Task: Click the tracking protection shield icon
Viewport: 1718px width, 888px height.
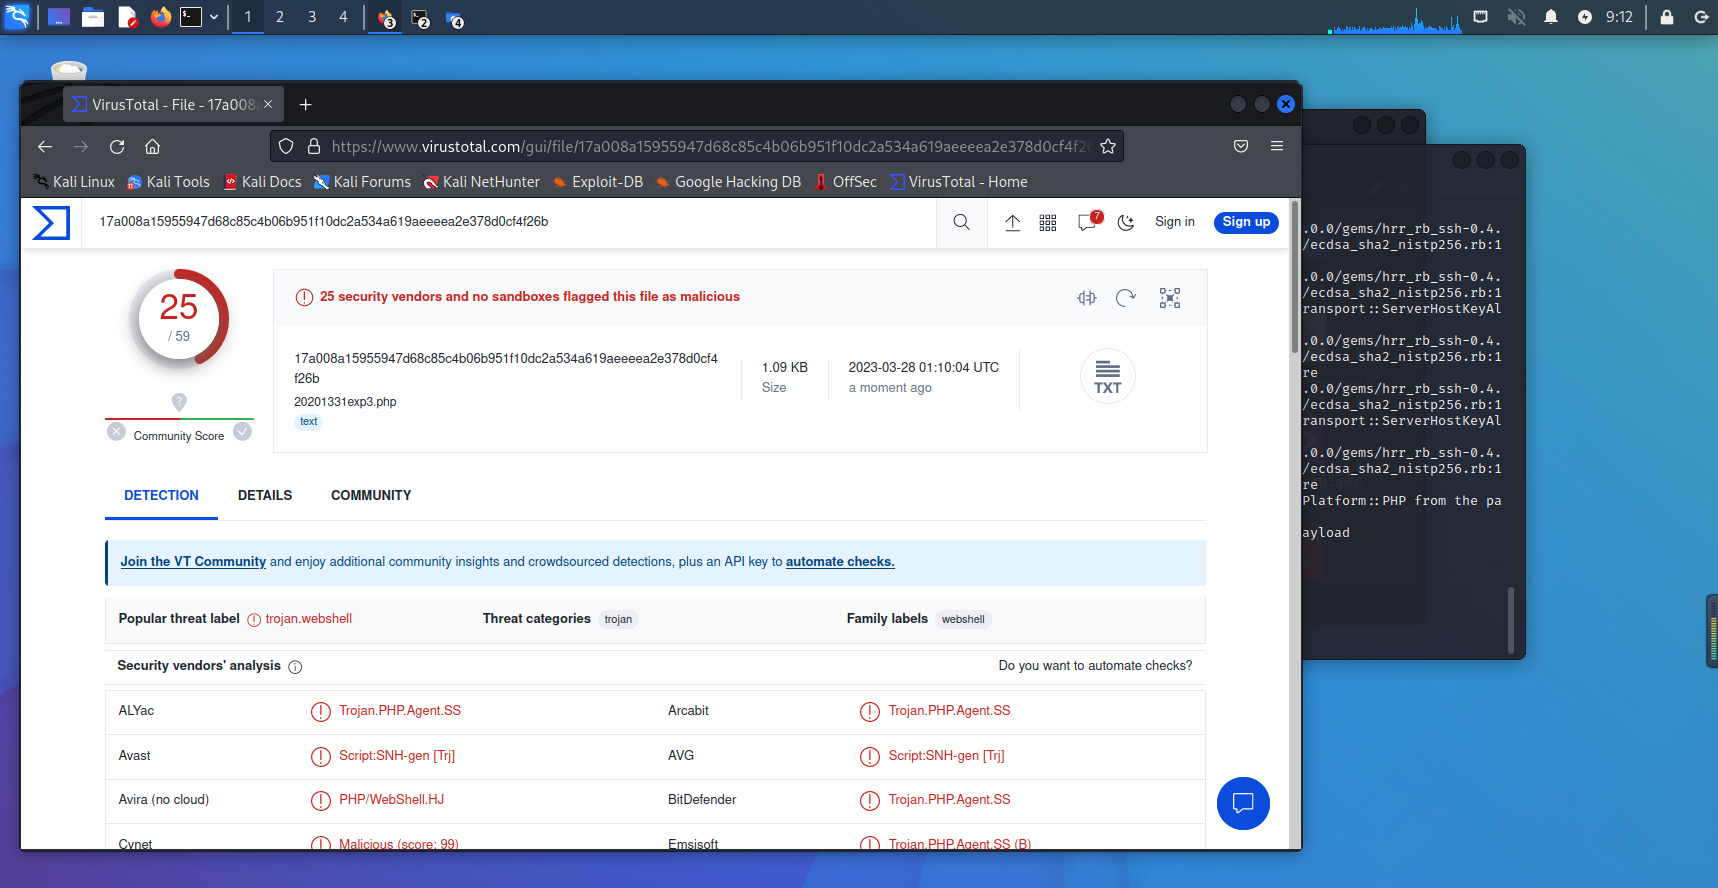Action: [x=286, y=147]
